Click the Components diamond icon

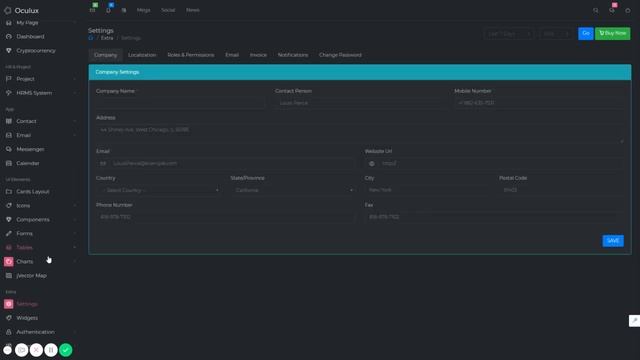9,220
